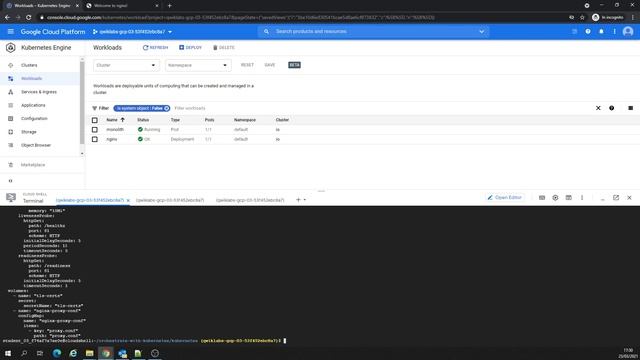Click the Delete button in Workloads toolbar

pyautogui.click(x=224, y=48)
